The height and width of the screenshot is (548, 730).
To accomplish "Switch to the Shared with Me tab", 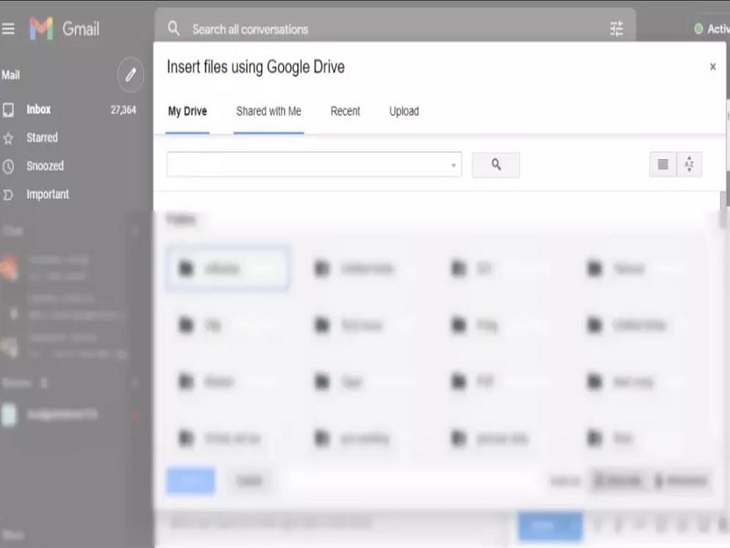I will [268, 111].
